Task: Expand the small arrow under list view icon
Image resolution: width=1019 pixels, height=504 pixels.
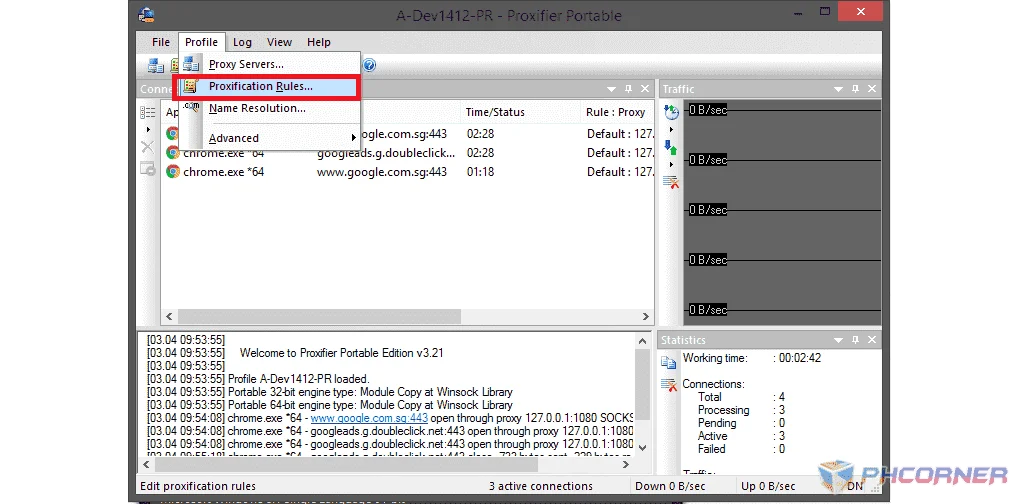Action: pyautogui.click(x=148, y=130)
